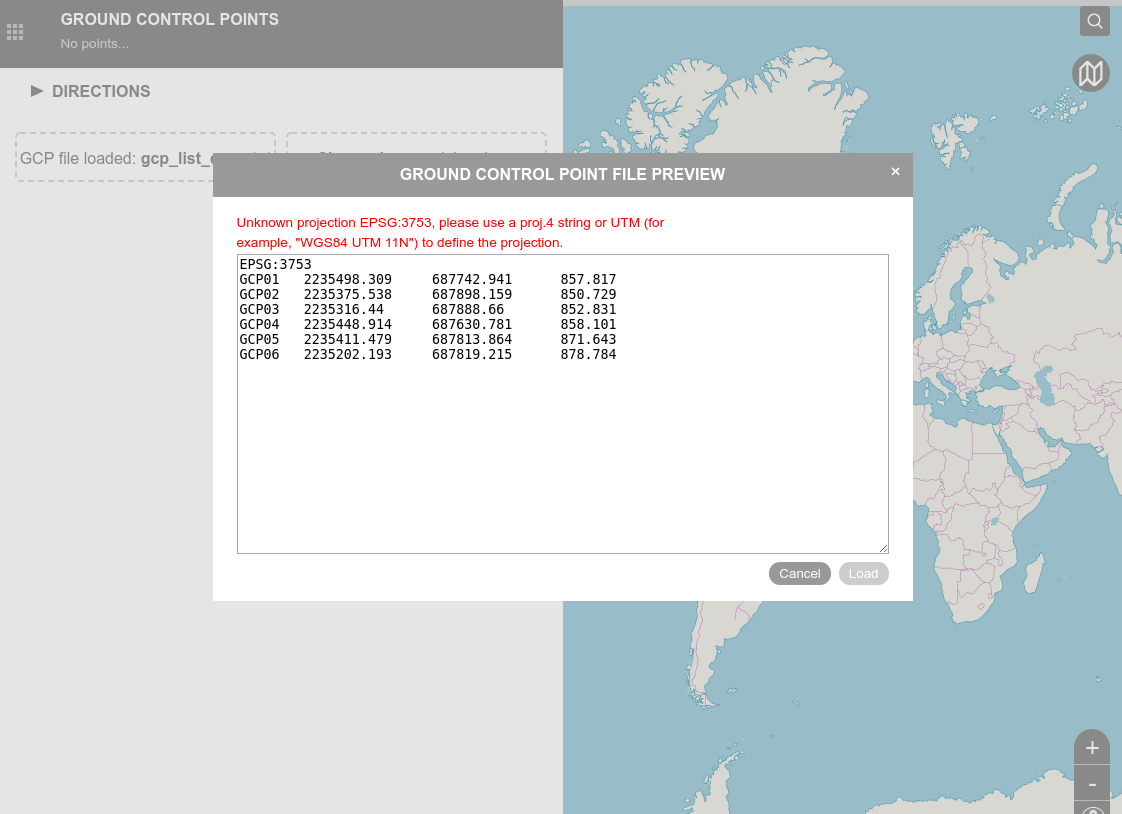Expand the DIRECTIONS section
The width and height of the screenshot is (1122, 814).
[x=101, y=91]
